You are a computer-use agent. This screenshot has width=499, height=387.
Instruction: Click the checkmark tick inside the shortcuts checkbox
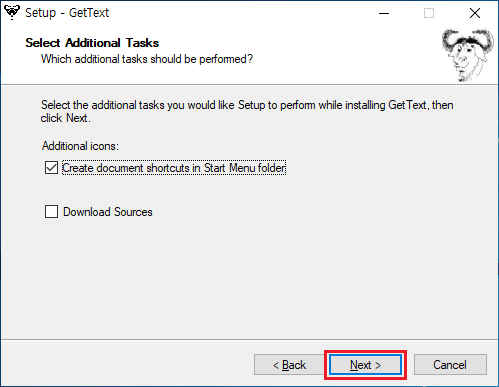click(x=51, y=168)
